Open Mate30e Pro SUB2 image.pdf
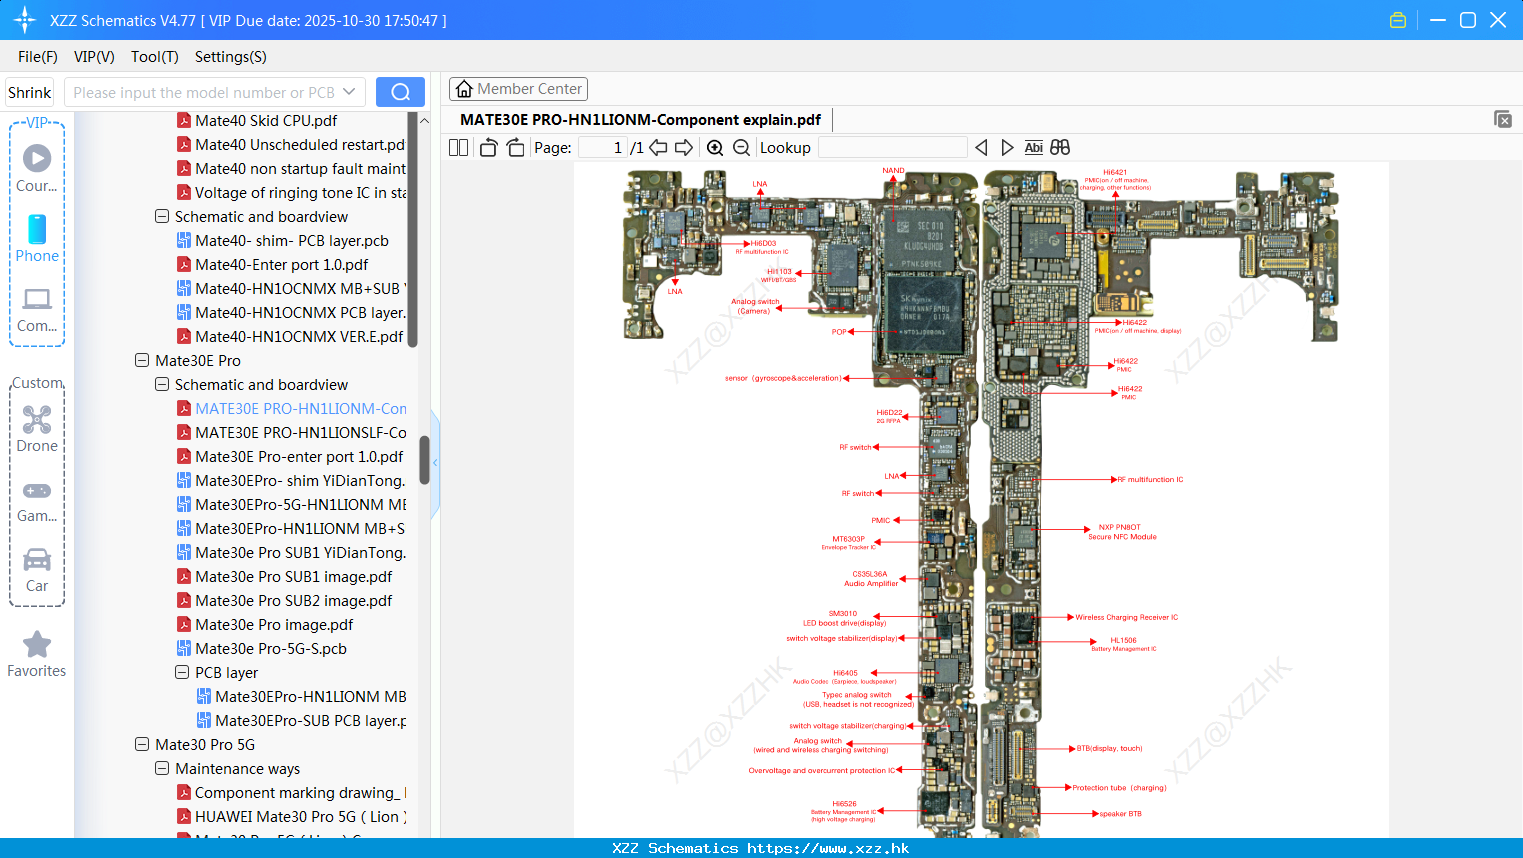Viewport: 1523px width, 858px height. click(293, 600)
